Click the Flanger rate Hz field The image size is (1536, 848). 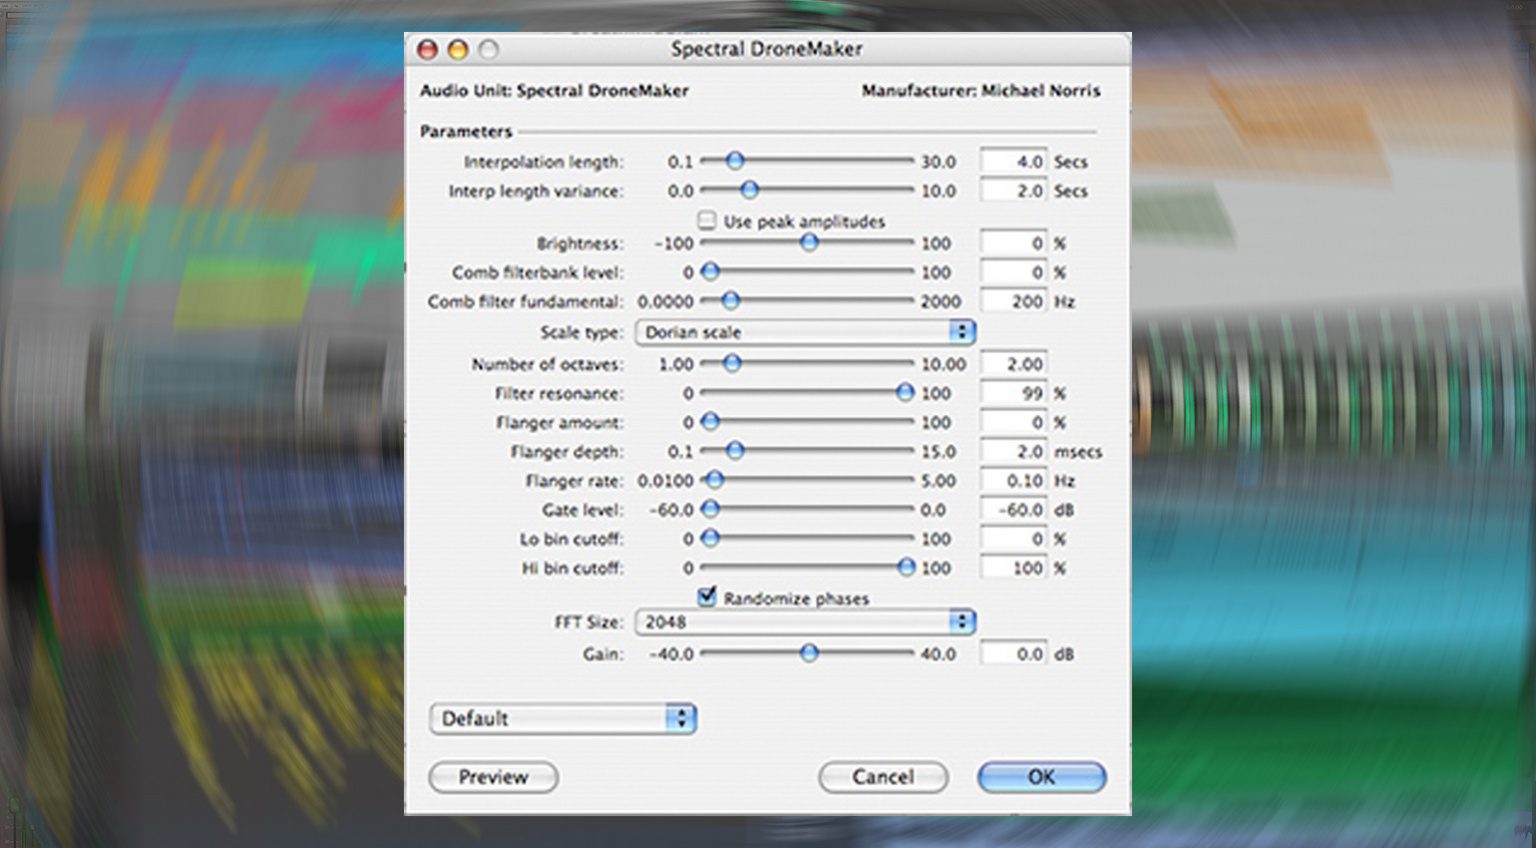pos(1013,480)
